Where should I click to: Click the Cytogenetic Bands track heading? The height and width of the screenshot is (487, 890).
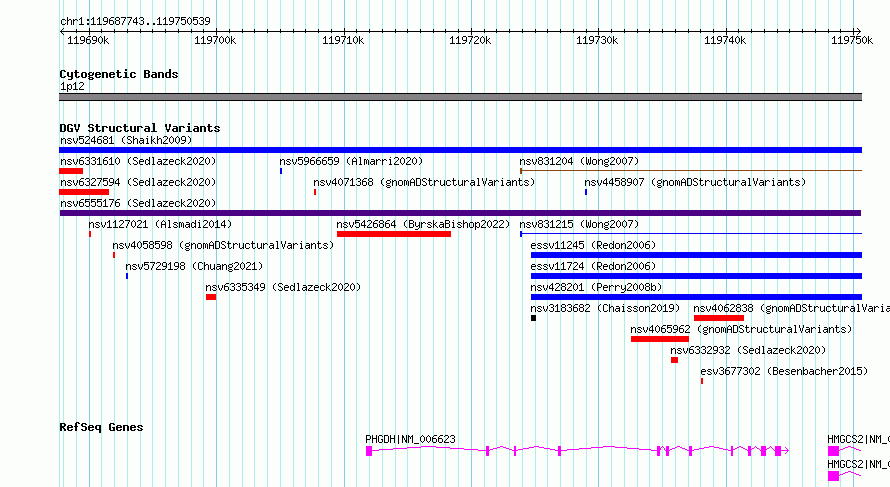119,74
